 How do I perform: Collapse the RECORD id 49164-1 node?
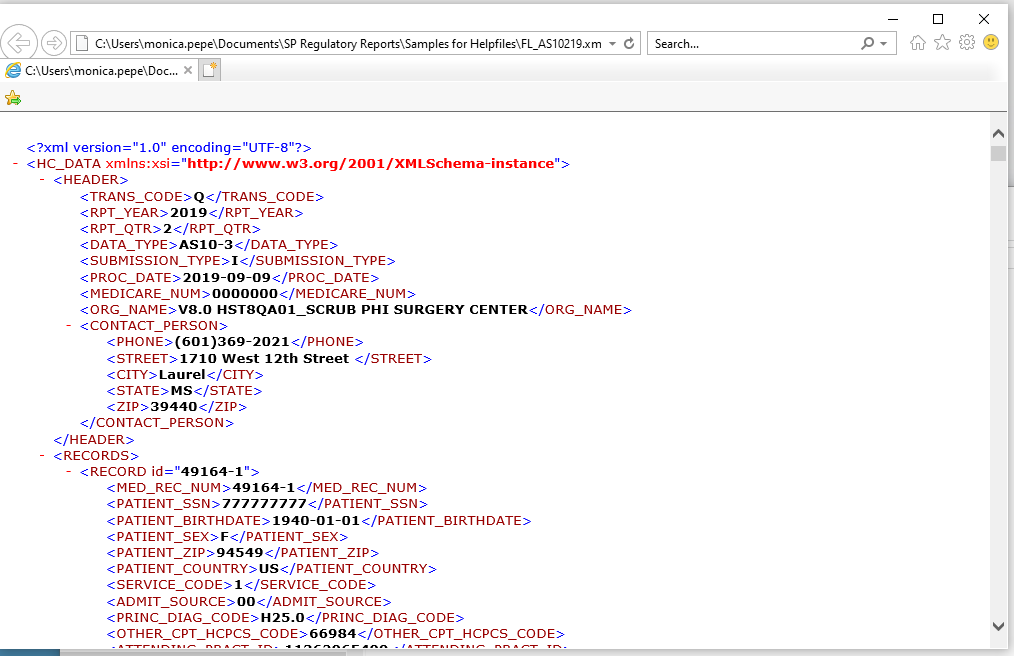click(70, 472)
